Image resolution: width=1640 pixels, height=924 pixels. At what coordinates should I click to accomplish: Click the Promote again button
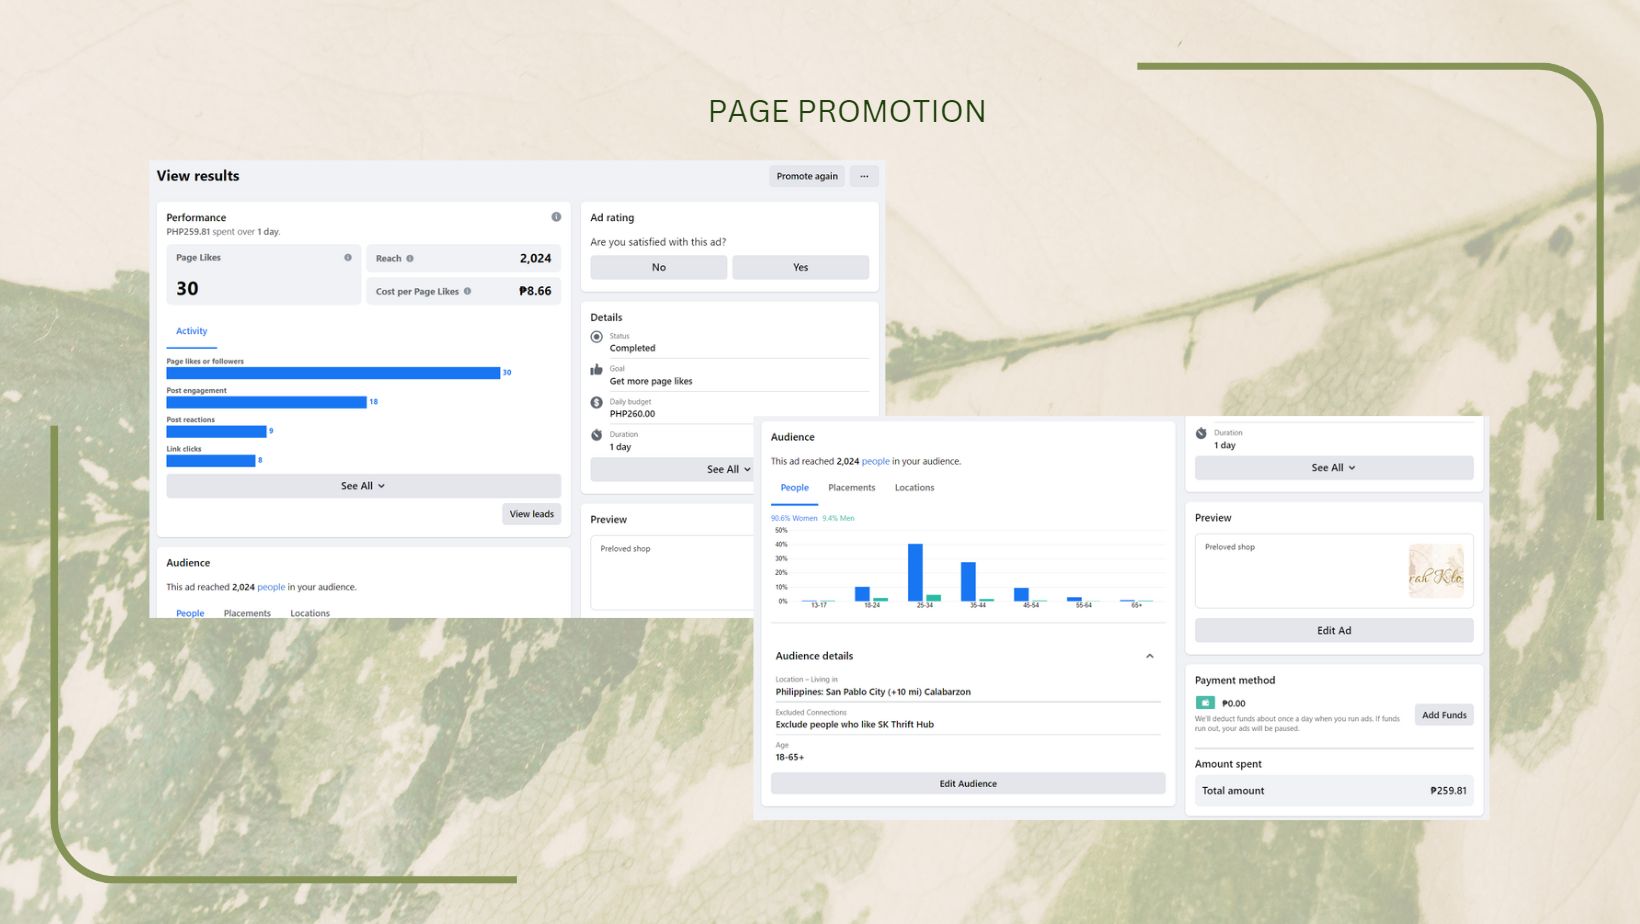point(807,176)
